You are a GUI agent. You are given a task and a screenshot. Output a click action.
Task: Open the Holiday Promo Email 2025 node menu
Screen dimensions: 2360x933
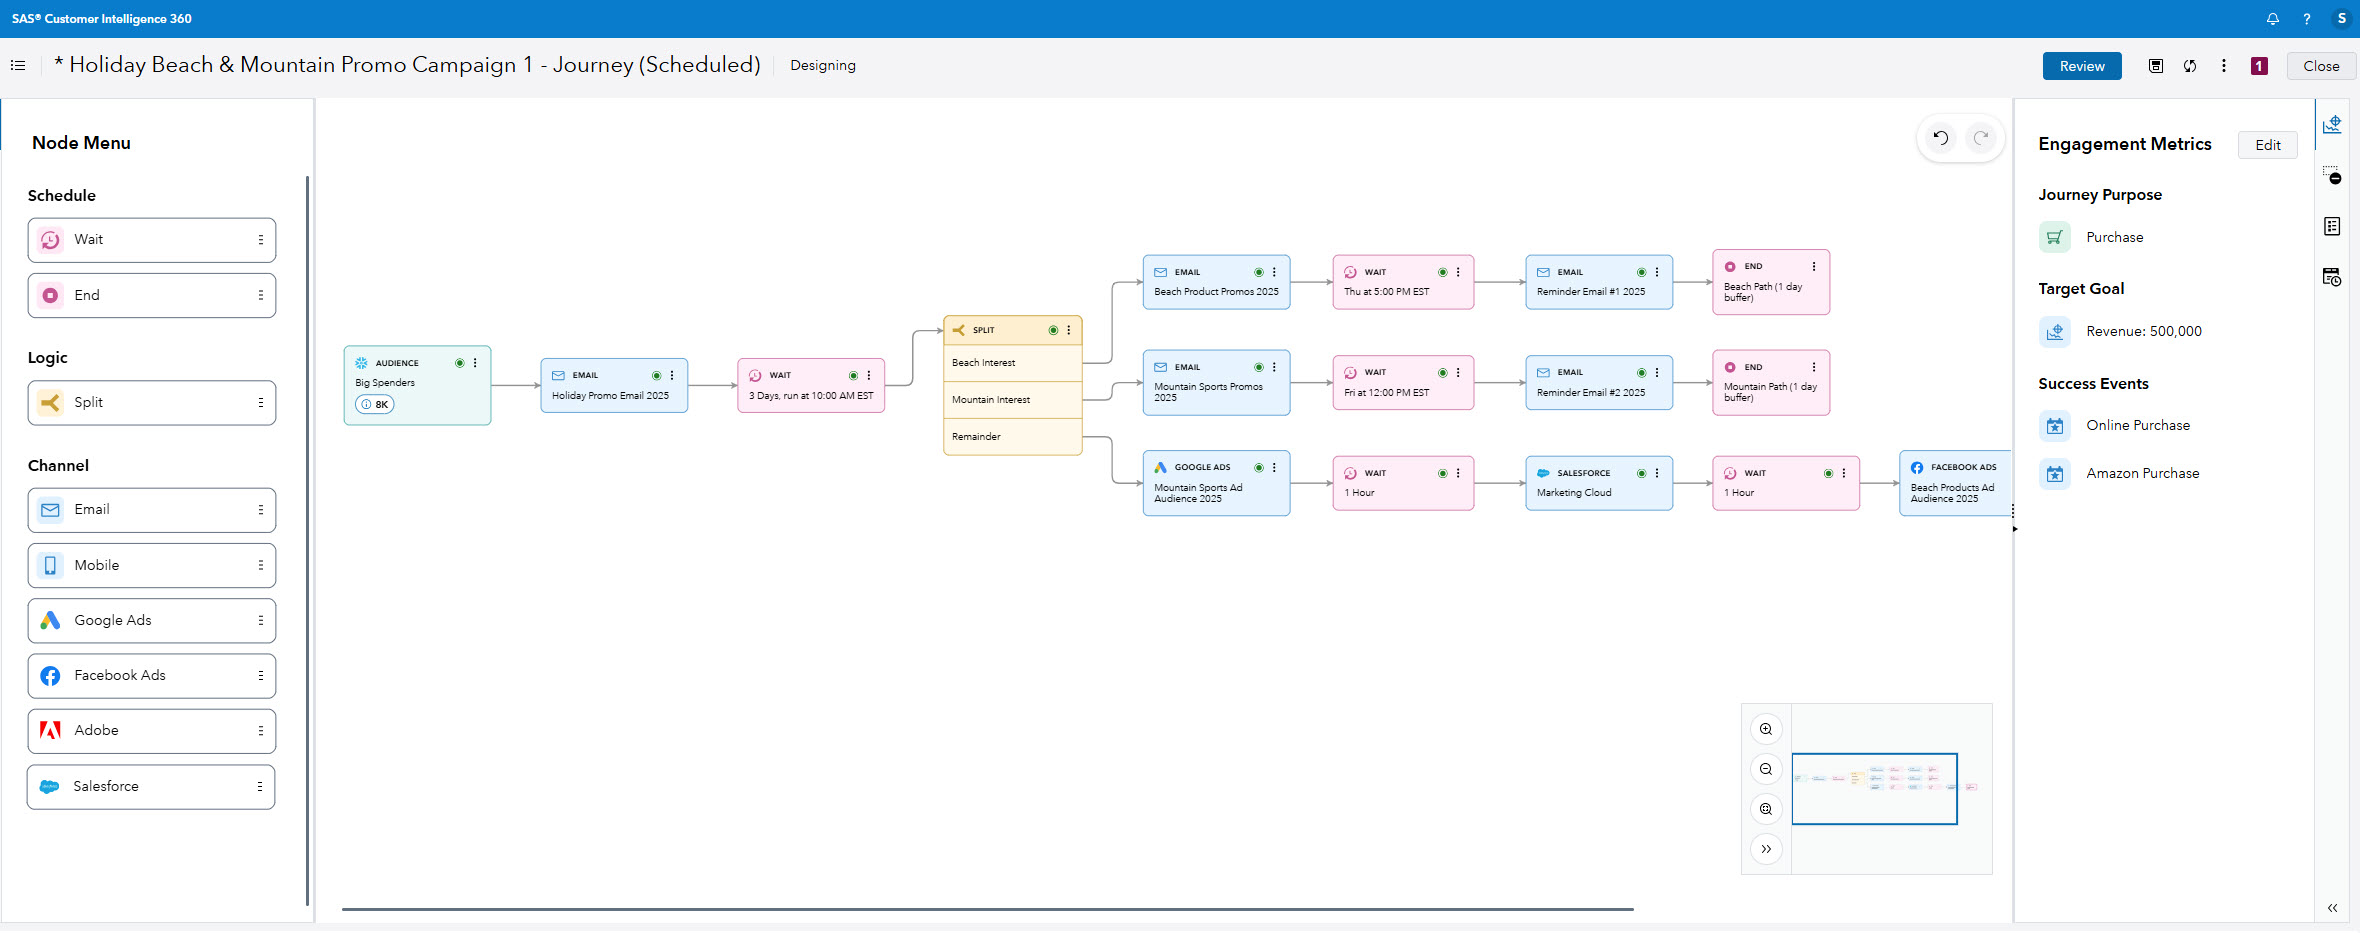(x=672, y=376)
